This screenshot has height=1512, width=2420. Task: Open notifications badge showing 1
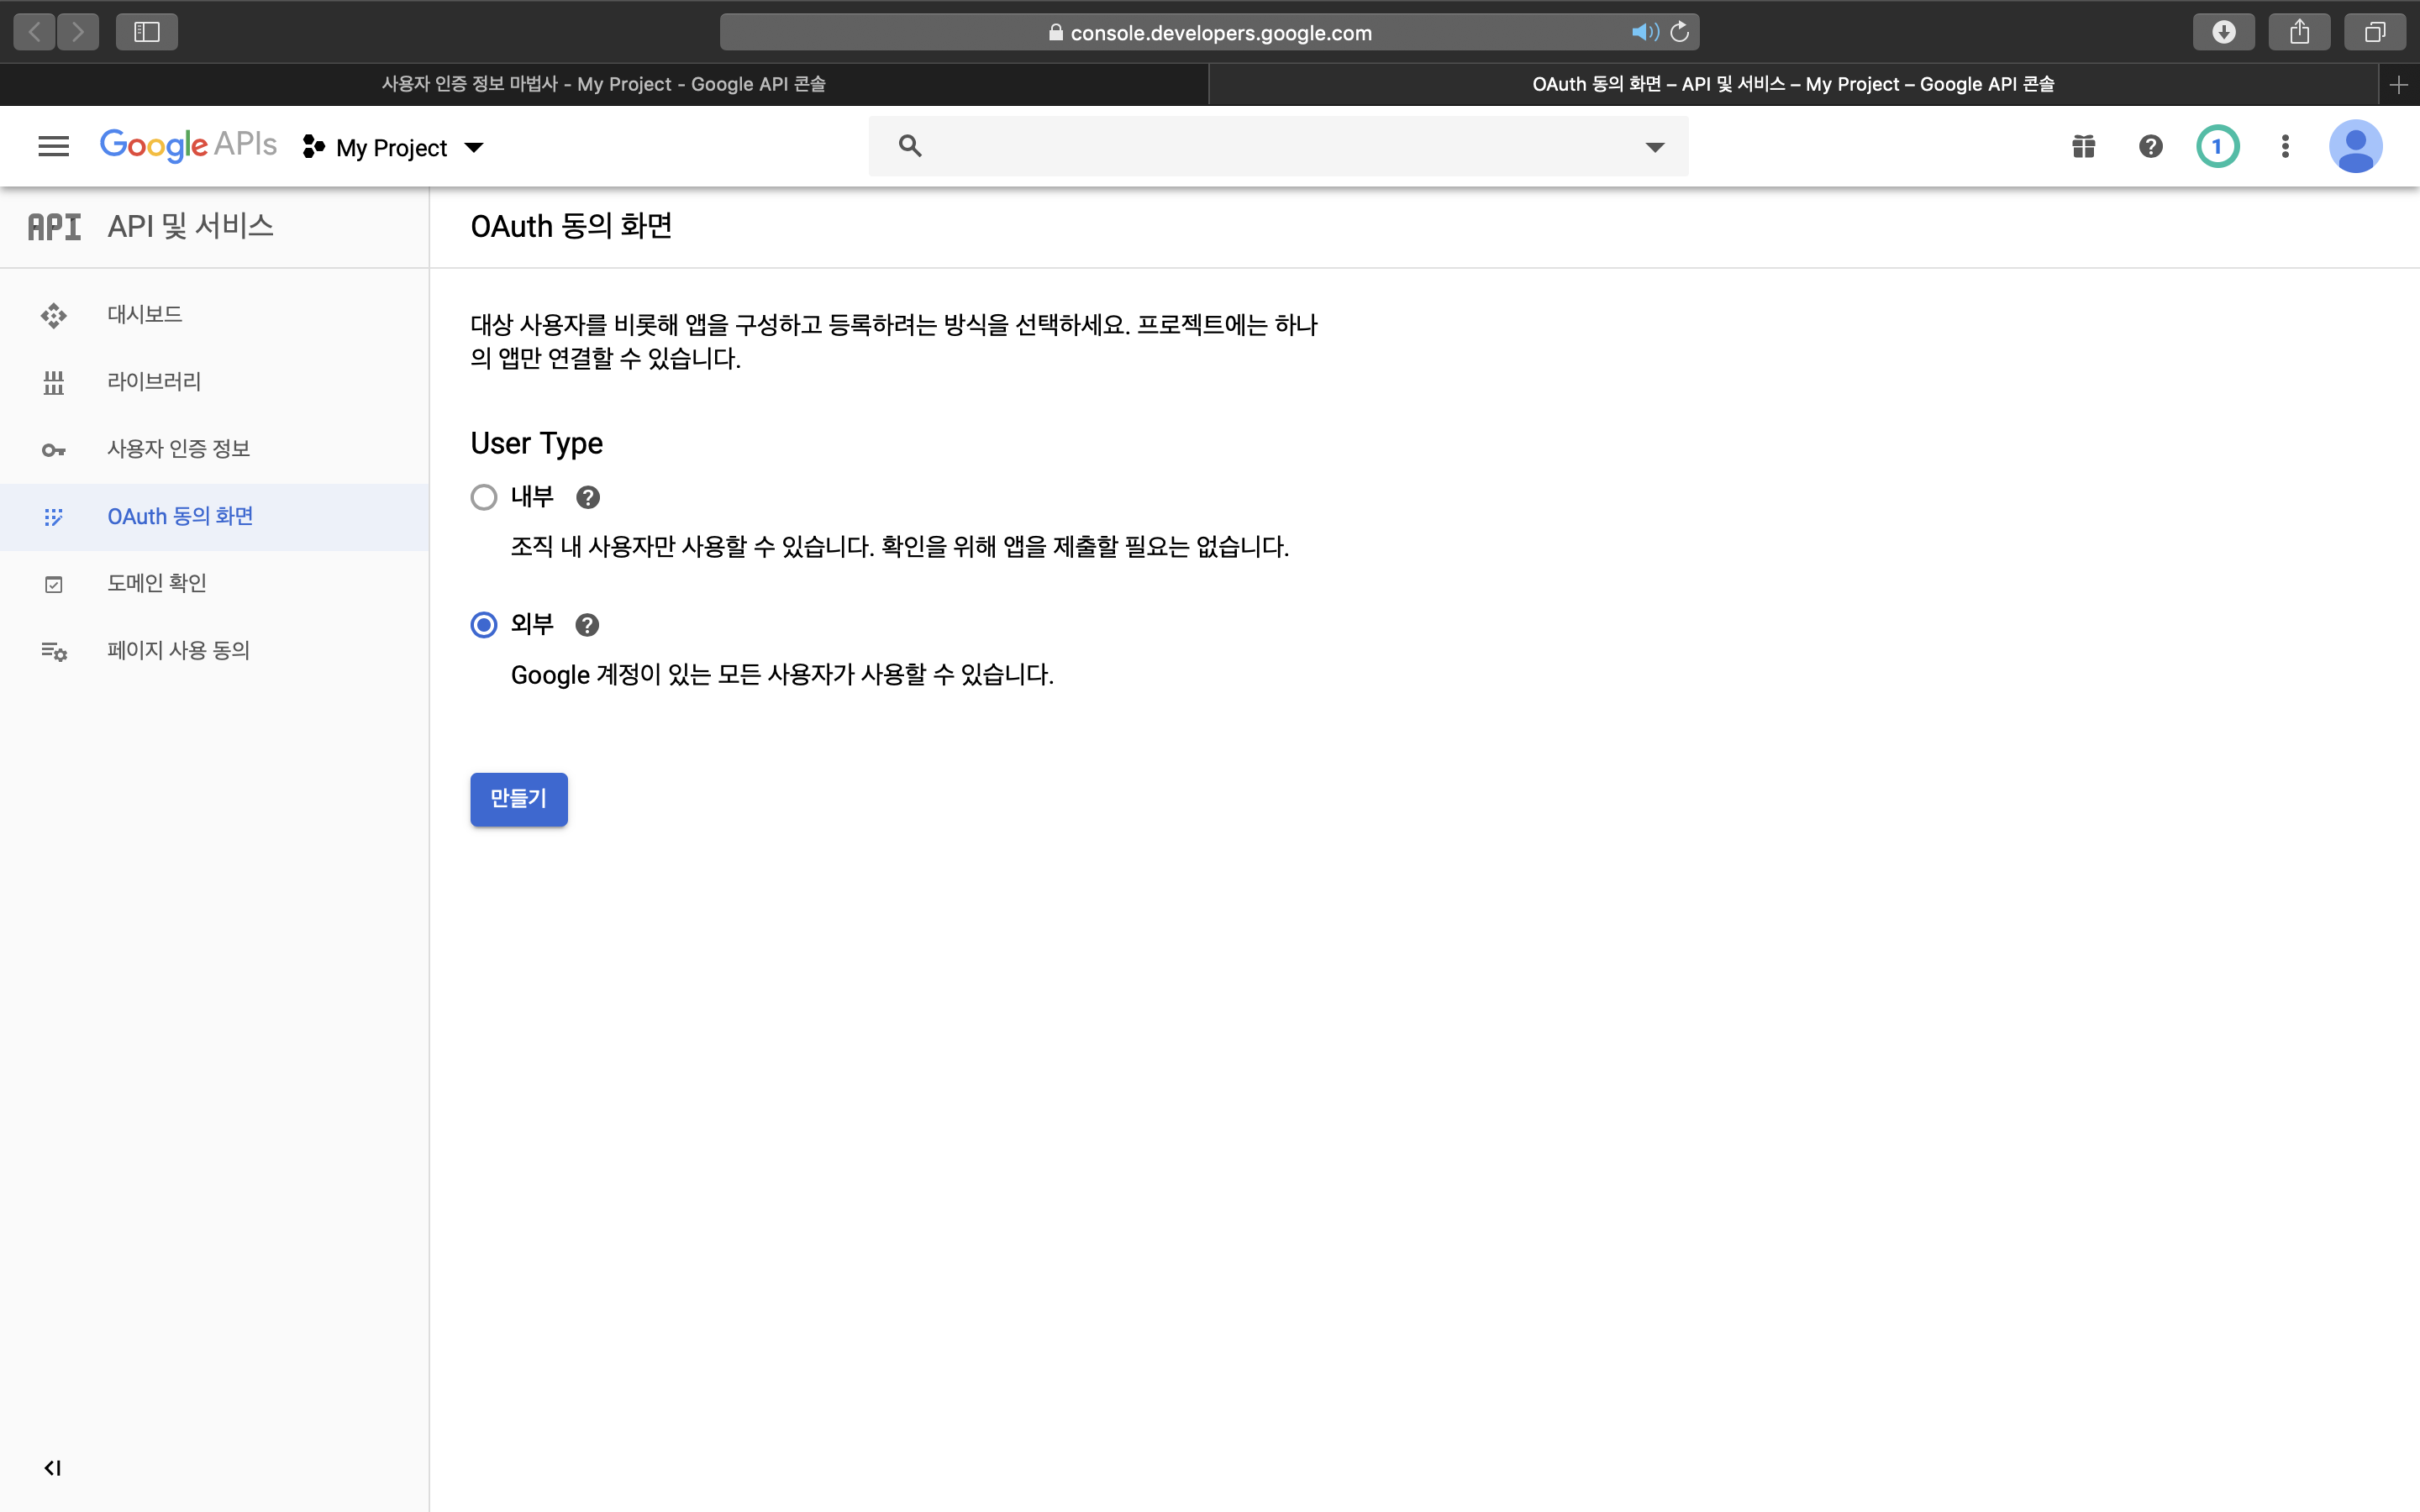coord(2217,147)
